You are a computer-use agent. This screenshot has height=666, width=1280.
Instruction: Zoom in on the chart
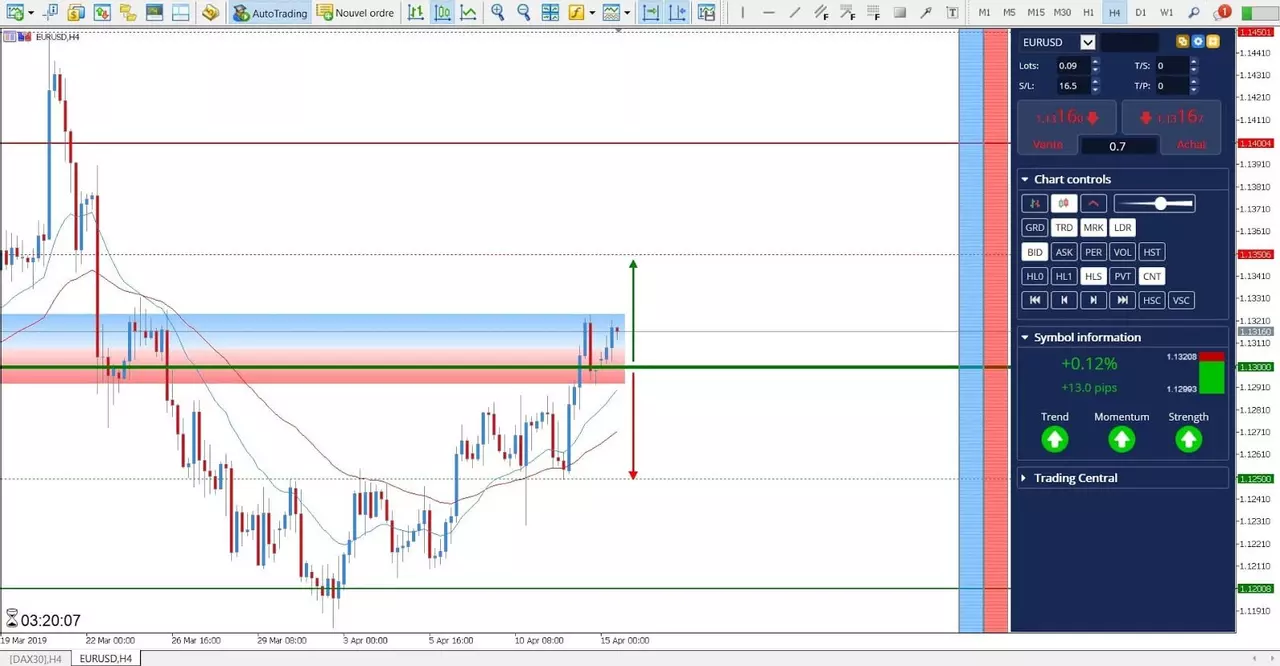[498, 13]
